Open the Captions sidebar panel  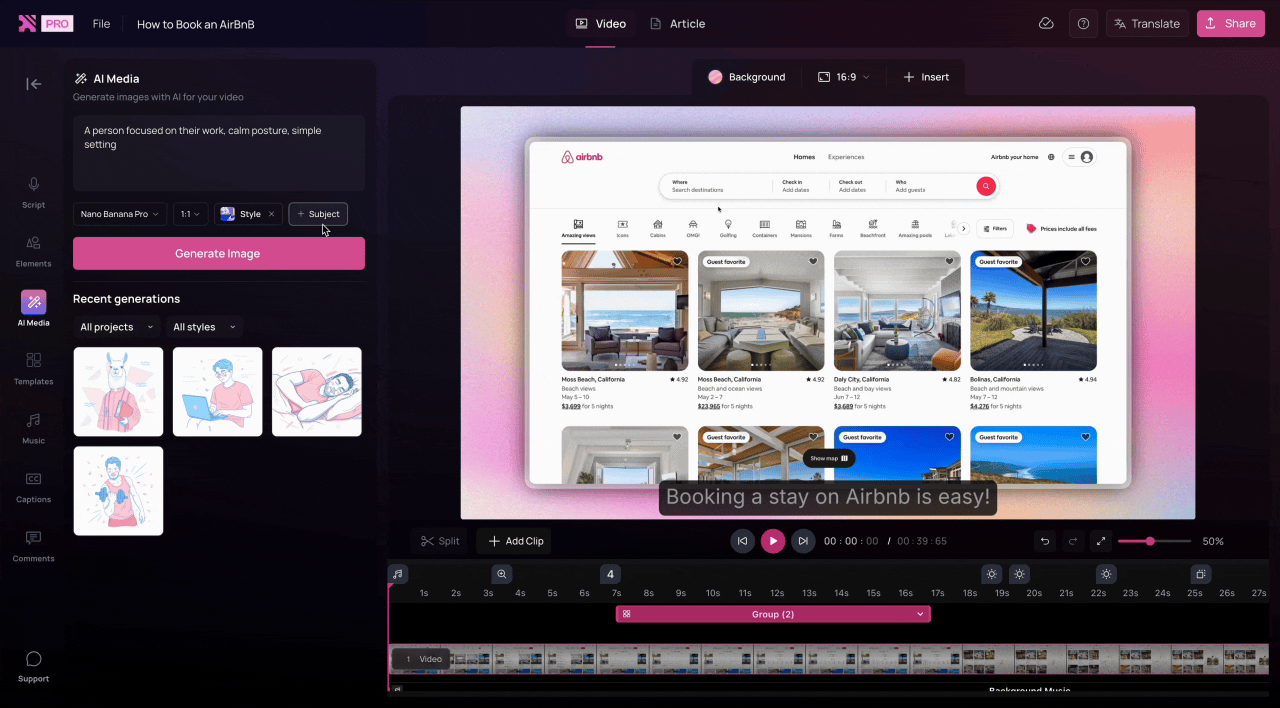tap(33, 487)
